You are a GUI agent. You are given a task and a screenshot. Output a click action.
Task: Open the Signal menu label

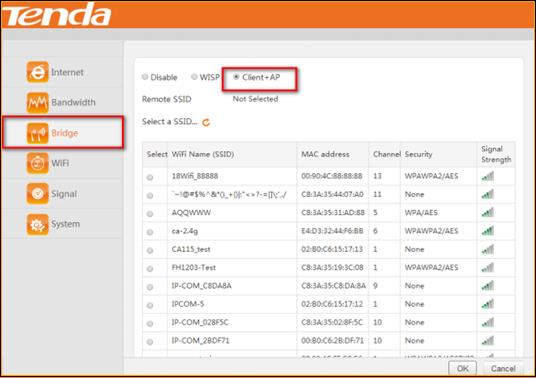point(64,194)
